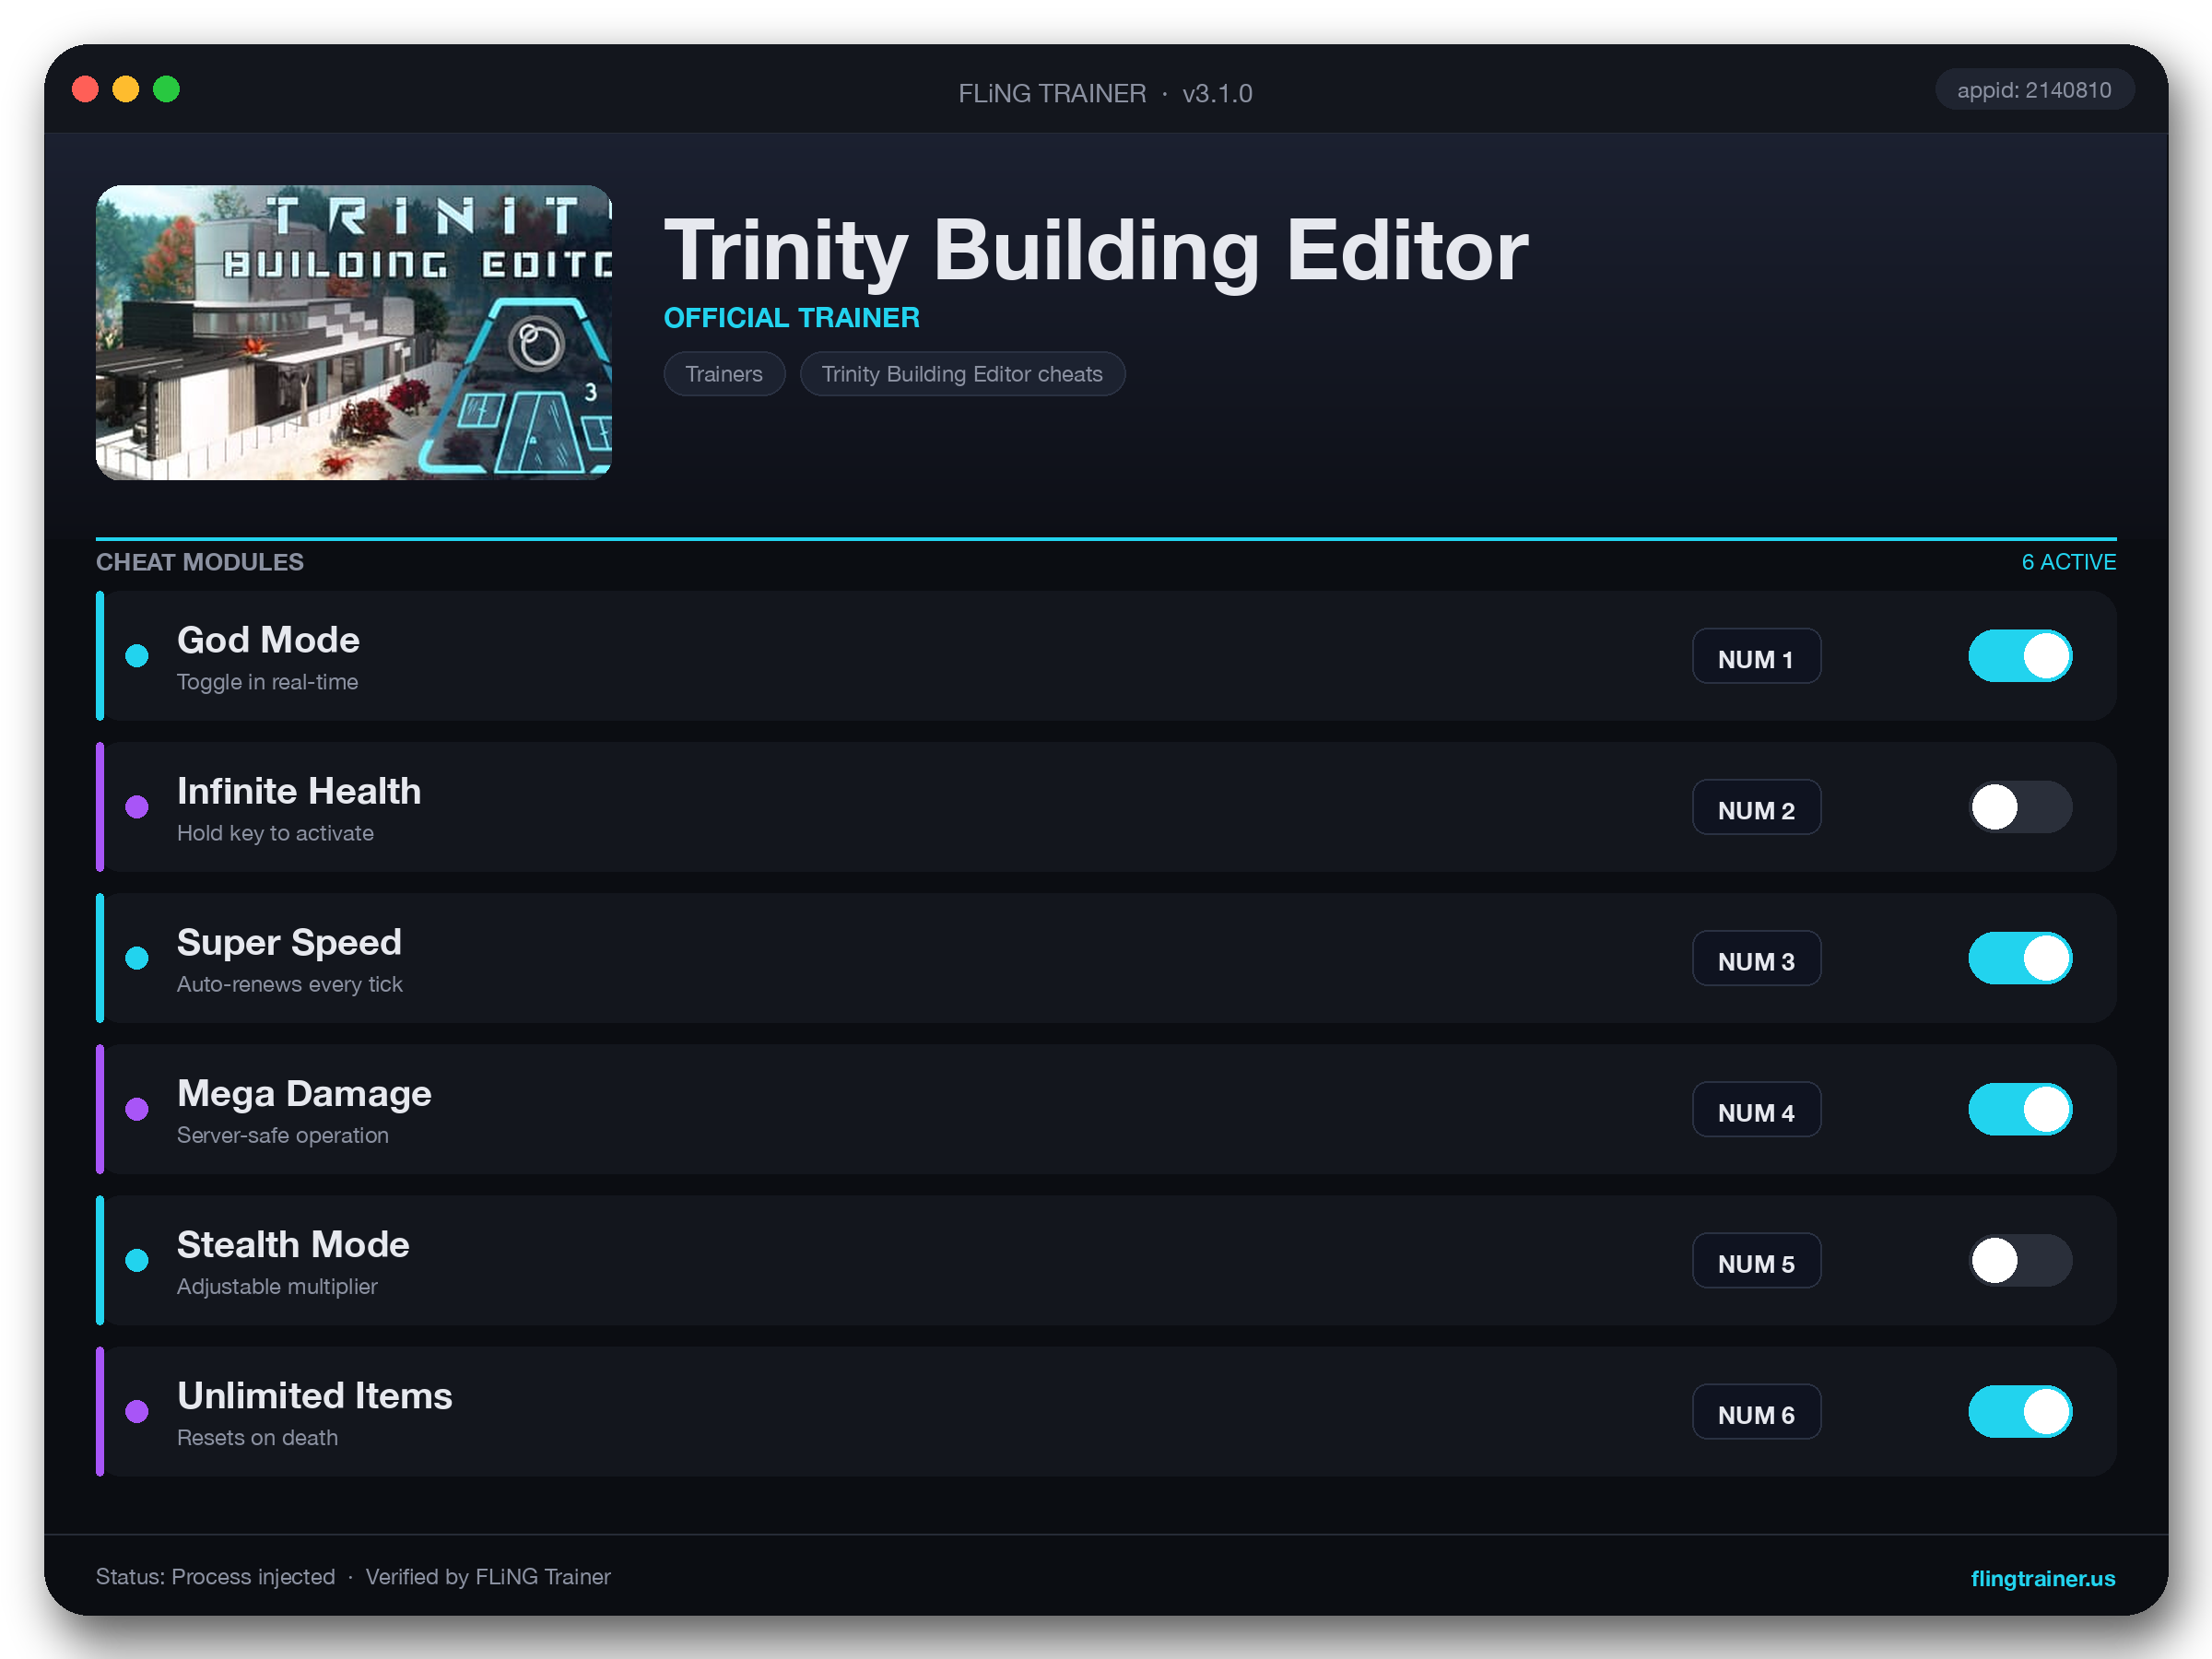
Task: Minimize the window with the yellow button
Action: 125,89
